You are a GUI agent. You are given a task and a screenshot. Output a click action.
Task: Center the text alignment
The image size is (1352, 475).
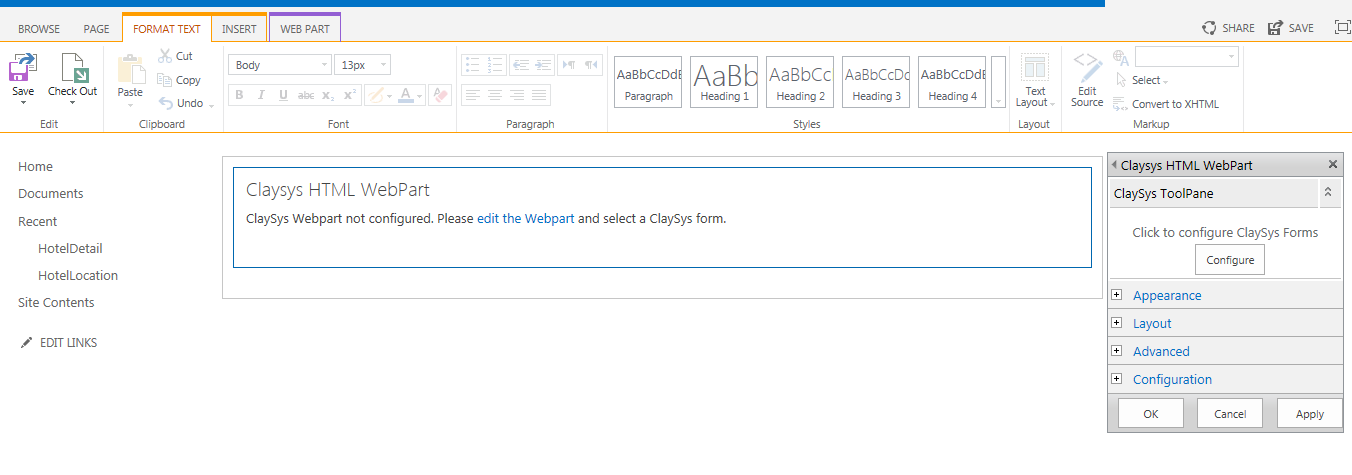click(495, 95)
